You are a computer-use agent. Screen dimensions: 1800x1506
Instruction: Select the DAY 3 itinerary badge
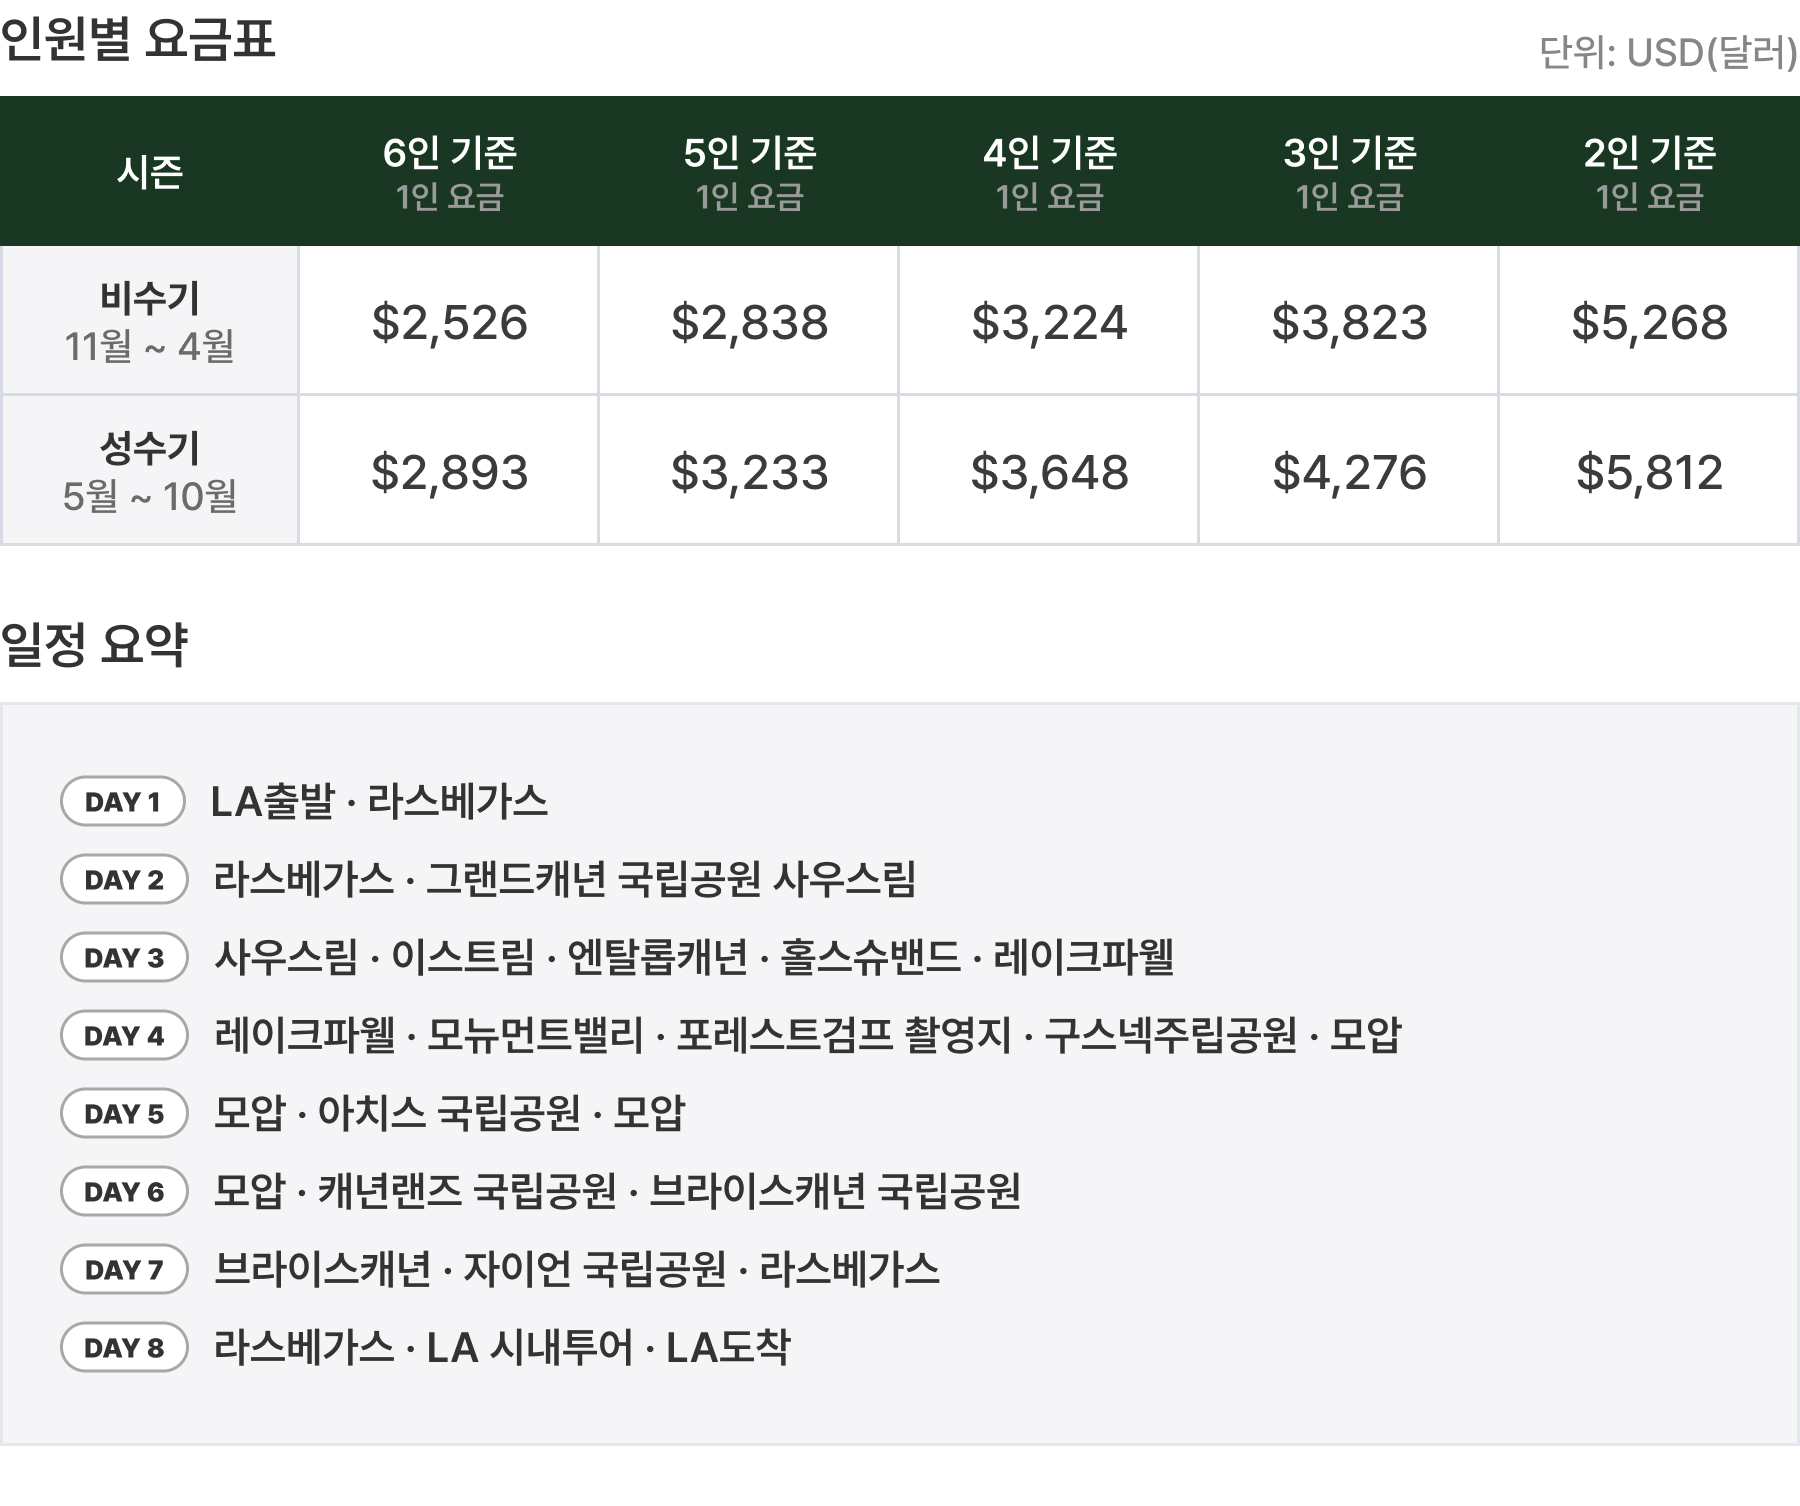124,958
